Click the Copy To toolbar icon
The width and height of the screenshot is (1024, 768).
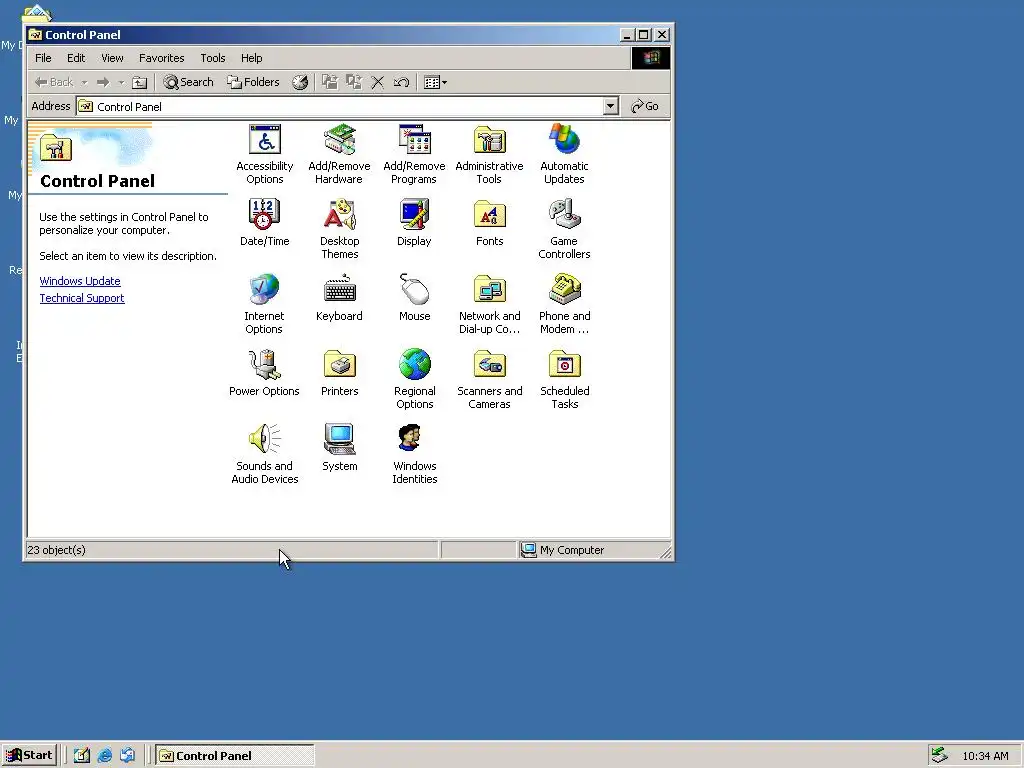coord(353,82)
